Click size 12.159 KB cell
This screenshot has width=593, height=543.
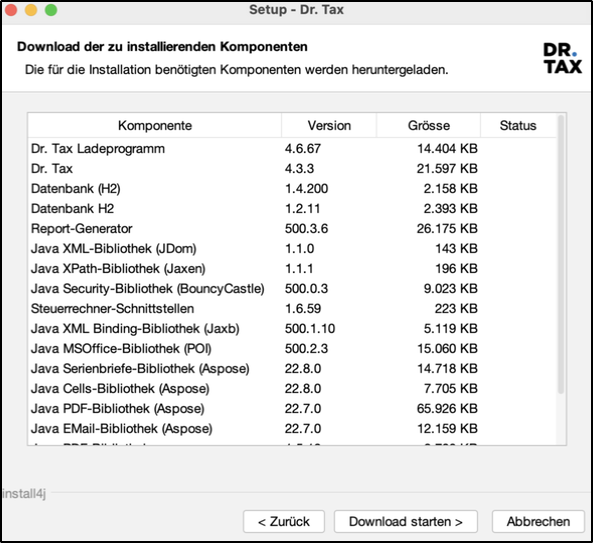tap(447, 429)
